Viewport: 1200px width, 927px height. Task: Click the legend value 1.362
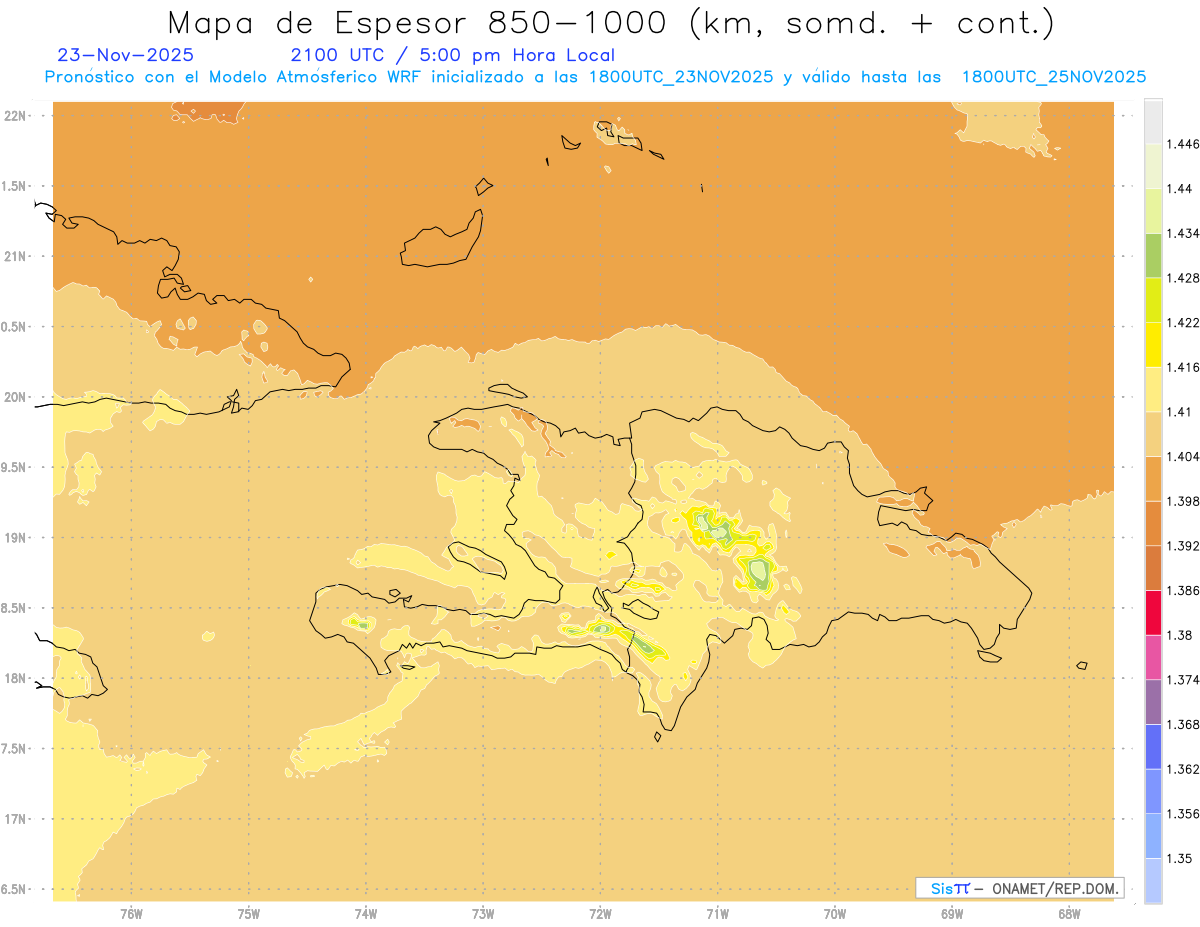(1183, 769)
